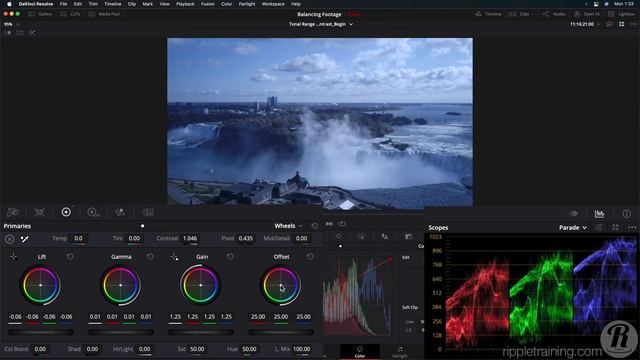The width and height of the screenshot is (640, 360).
Task: Toggle the Clips panel button
Action: [519, 14]
